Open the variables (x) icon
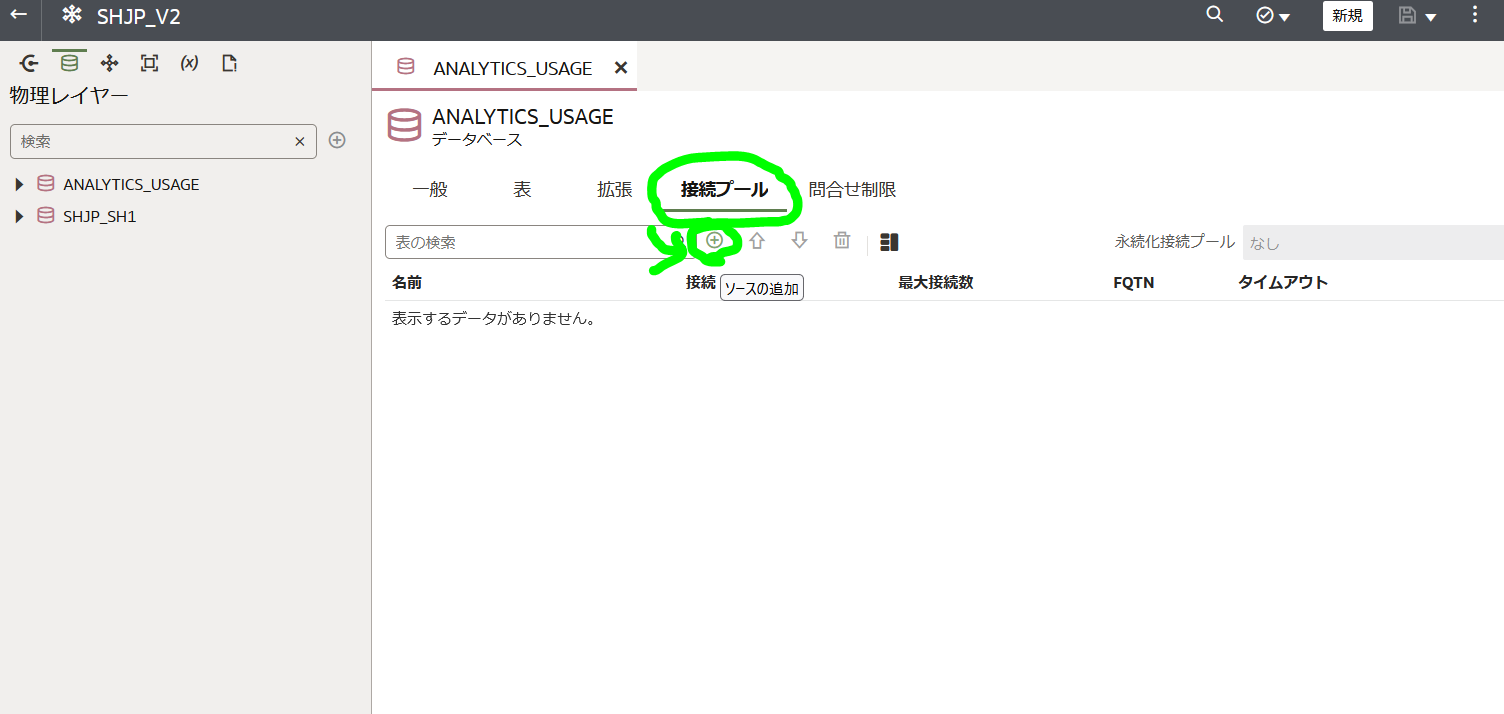The height and width of the screenshot is (714, 1504). 189,63
